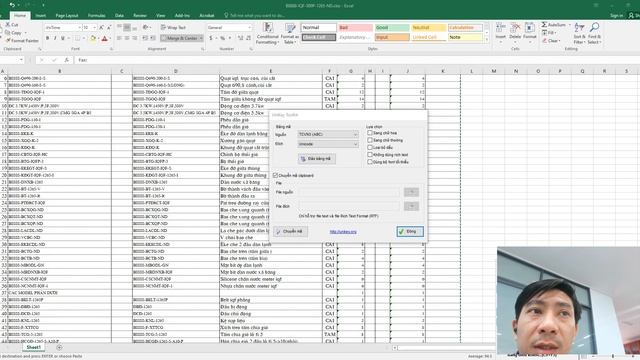
Task: Apply the 'Bad' red cell style
Action: 355,27
